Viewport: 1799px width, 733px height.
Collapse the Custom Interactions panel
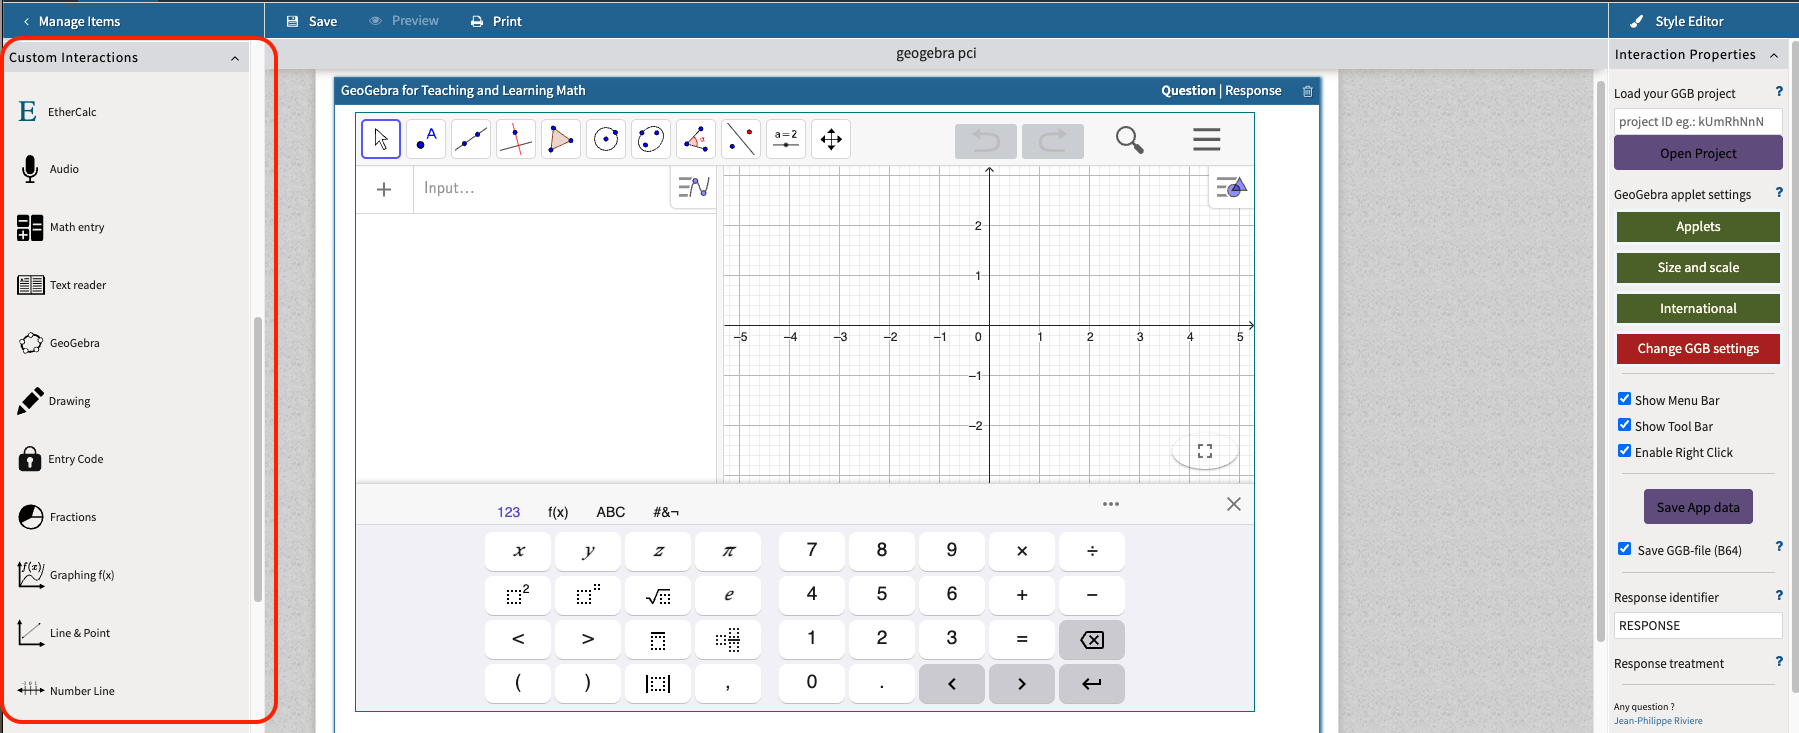coord(235,58)
